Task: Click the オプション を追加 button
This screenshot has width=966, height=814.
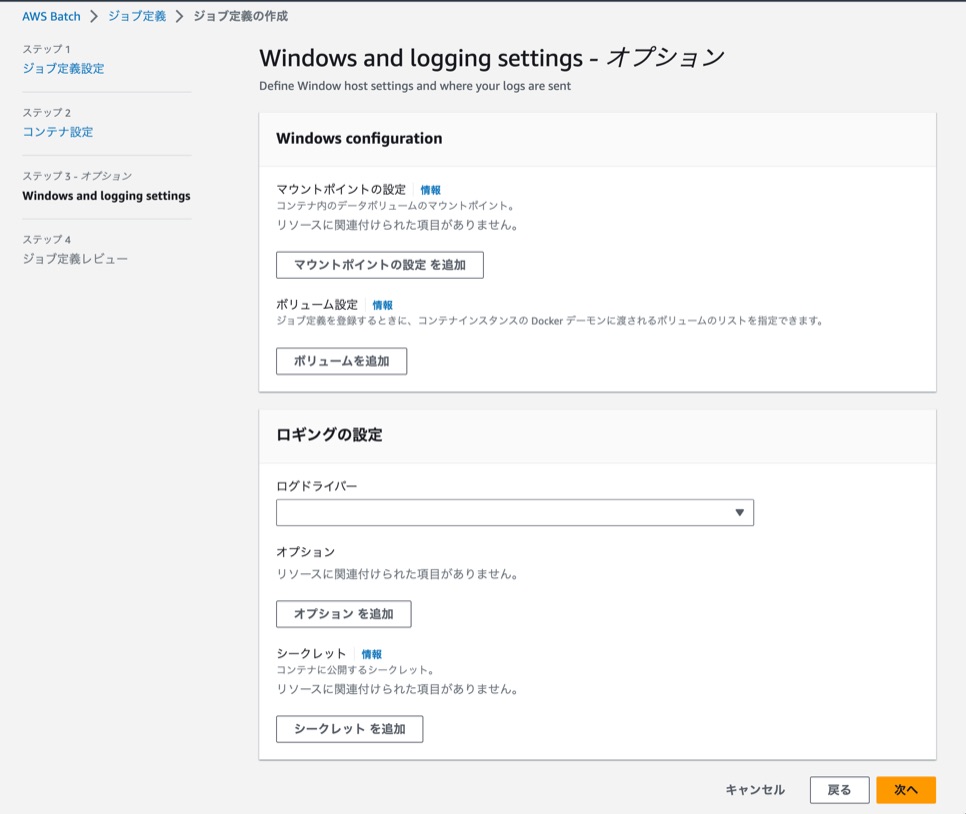Action: pyautogui.click(x=342, y=614)
